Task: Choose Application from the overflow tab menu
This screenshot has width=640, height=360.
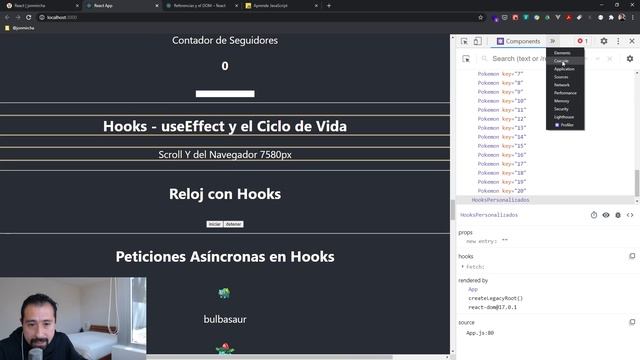Action: click(565, 69)
